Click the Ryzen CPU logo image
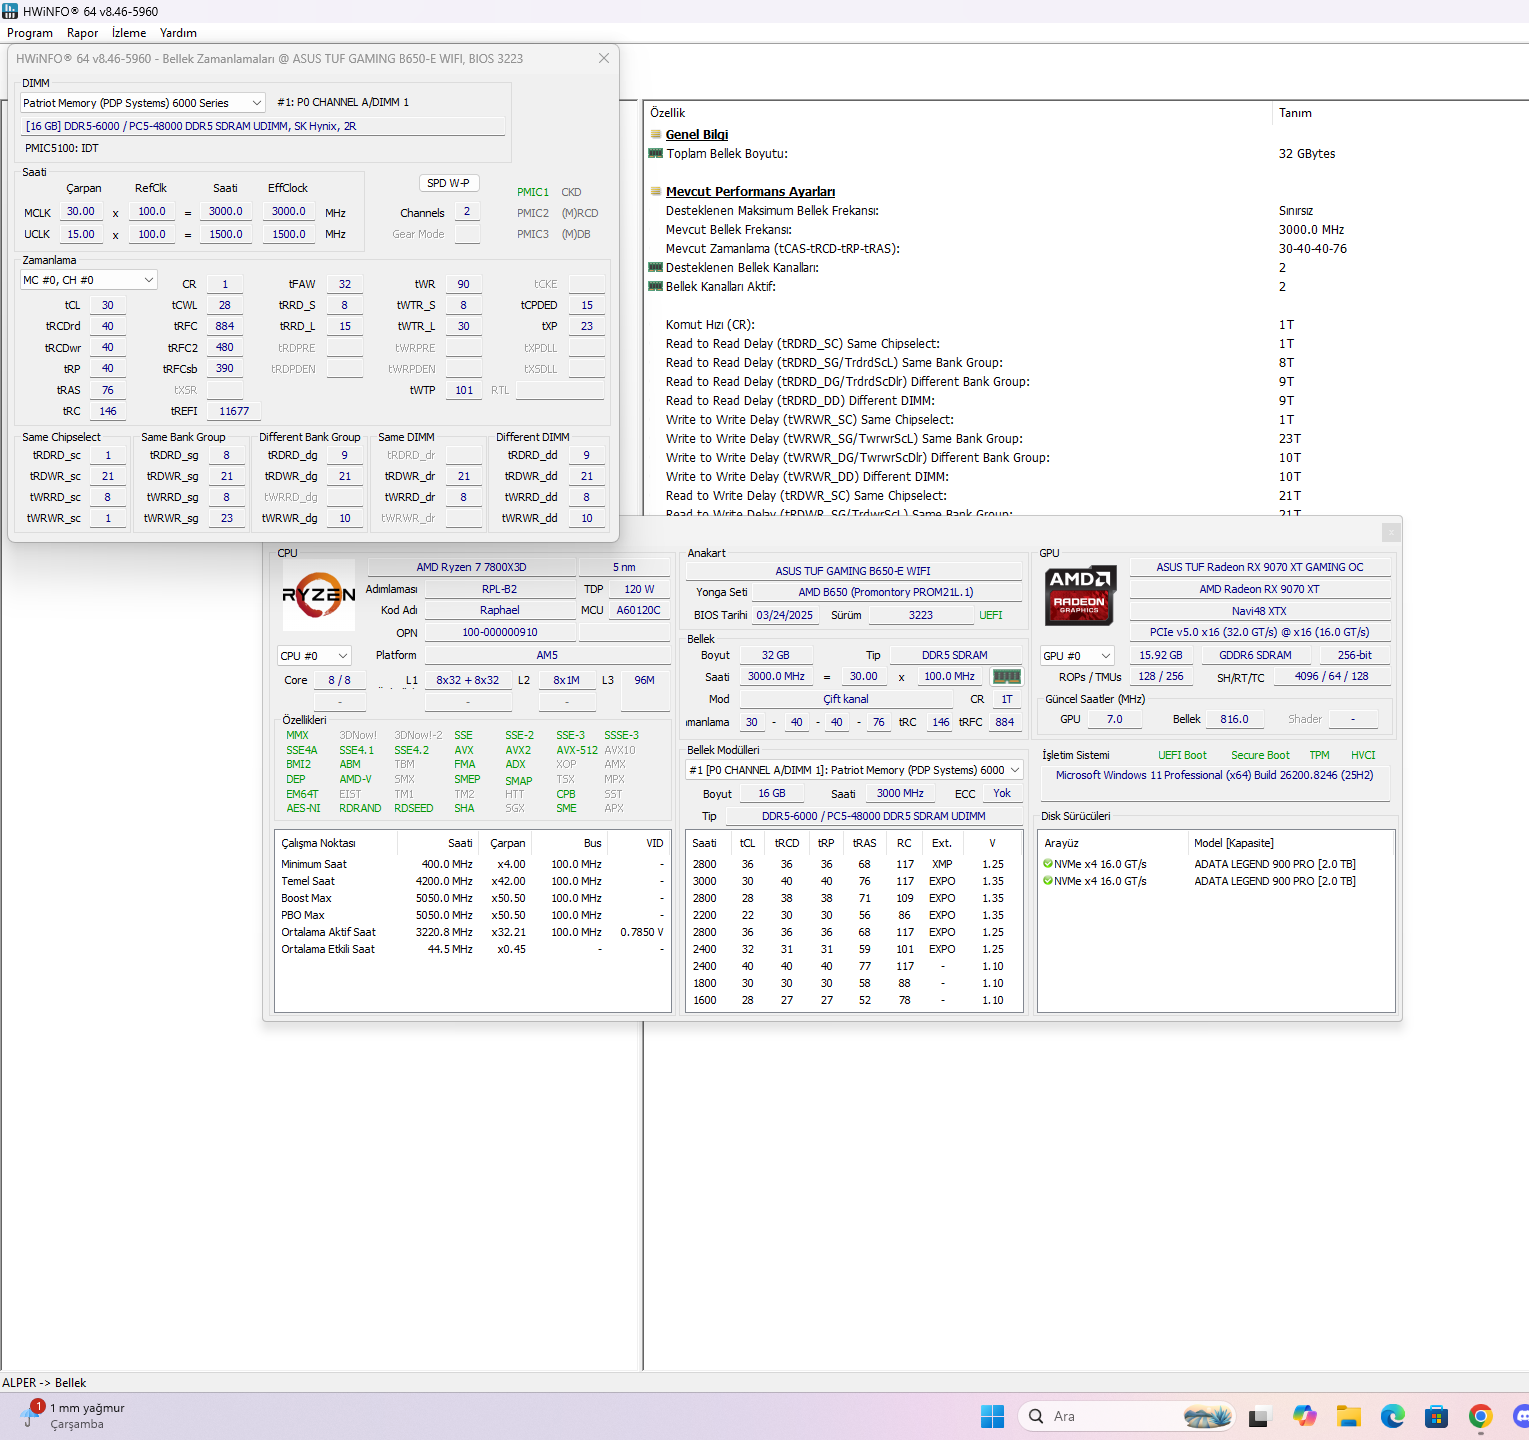 (x=319, y=595)
